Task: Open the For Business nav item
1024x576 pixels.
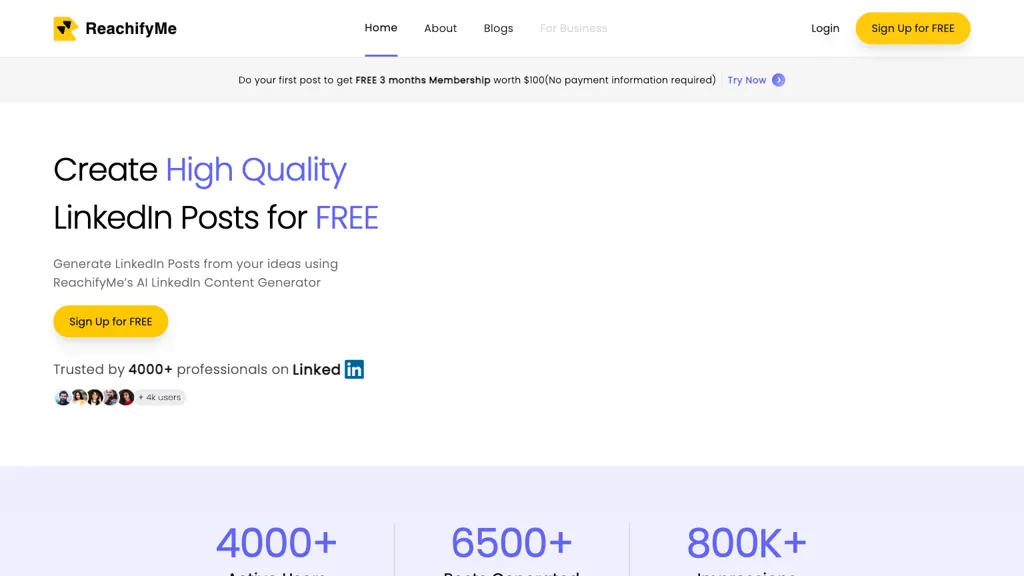Action: tap(573, 29)
